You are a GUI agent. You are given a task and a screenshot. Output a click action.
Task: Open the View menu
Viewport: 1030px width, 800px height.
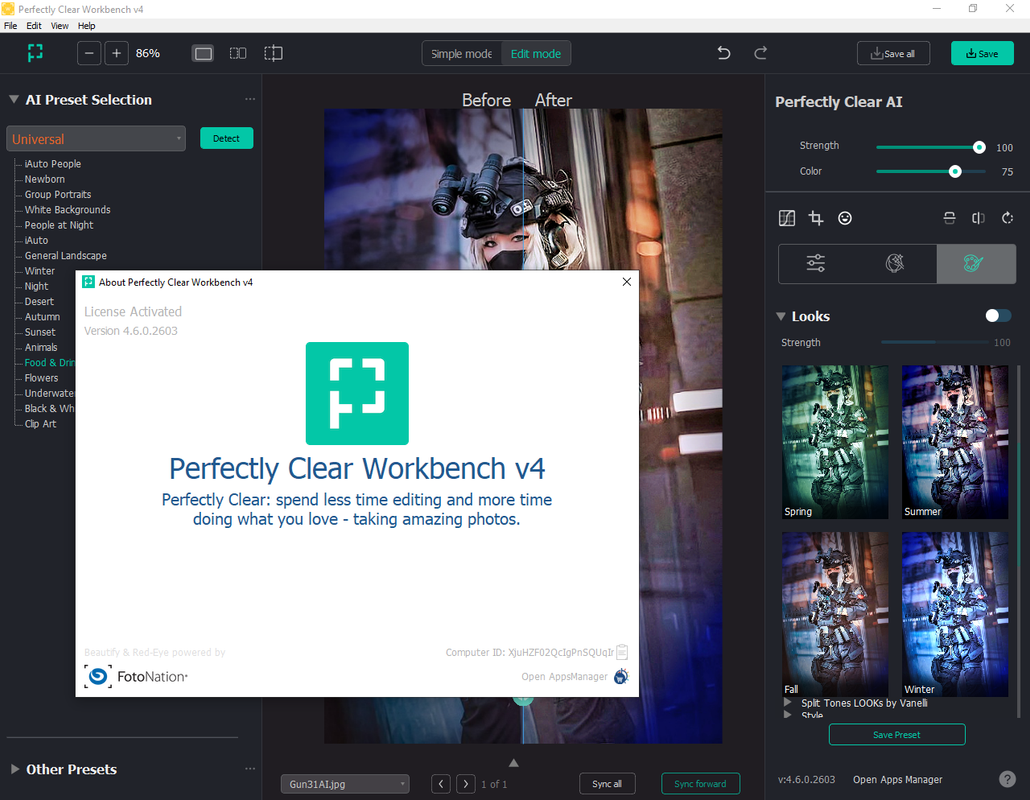pyautogui.click(x=60, y=26)
